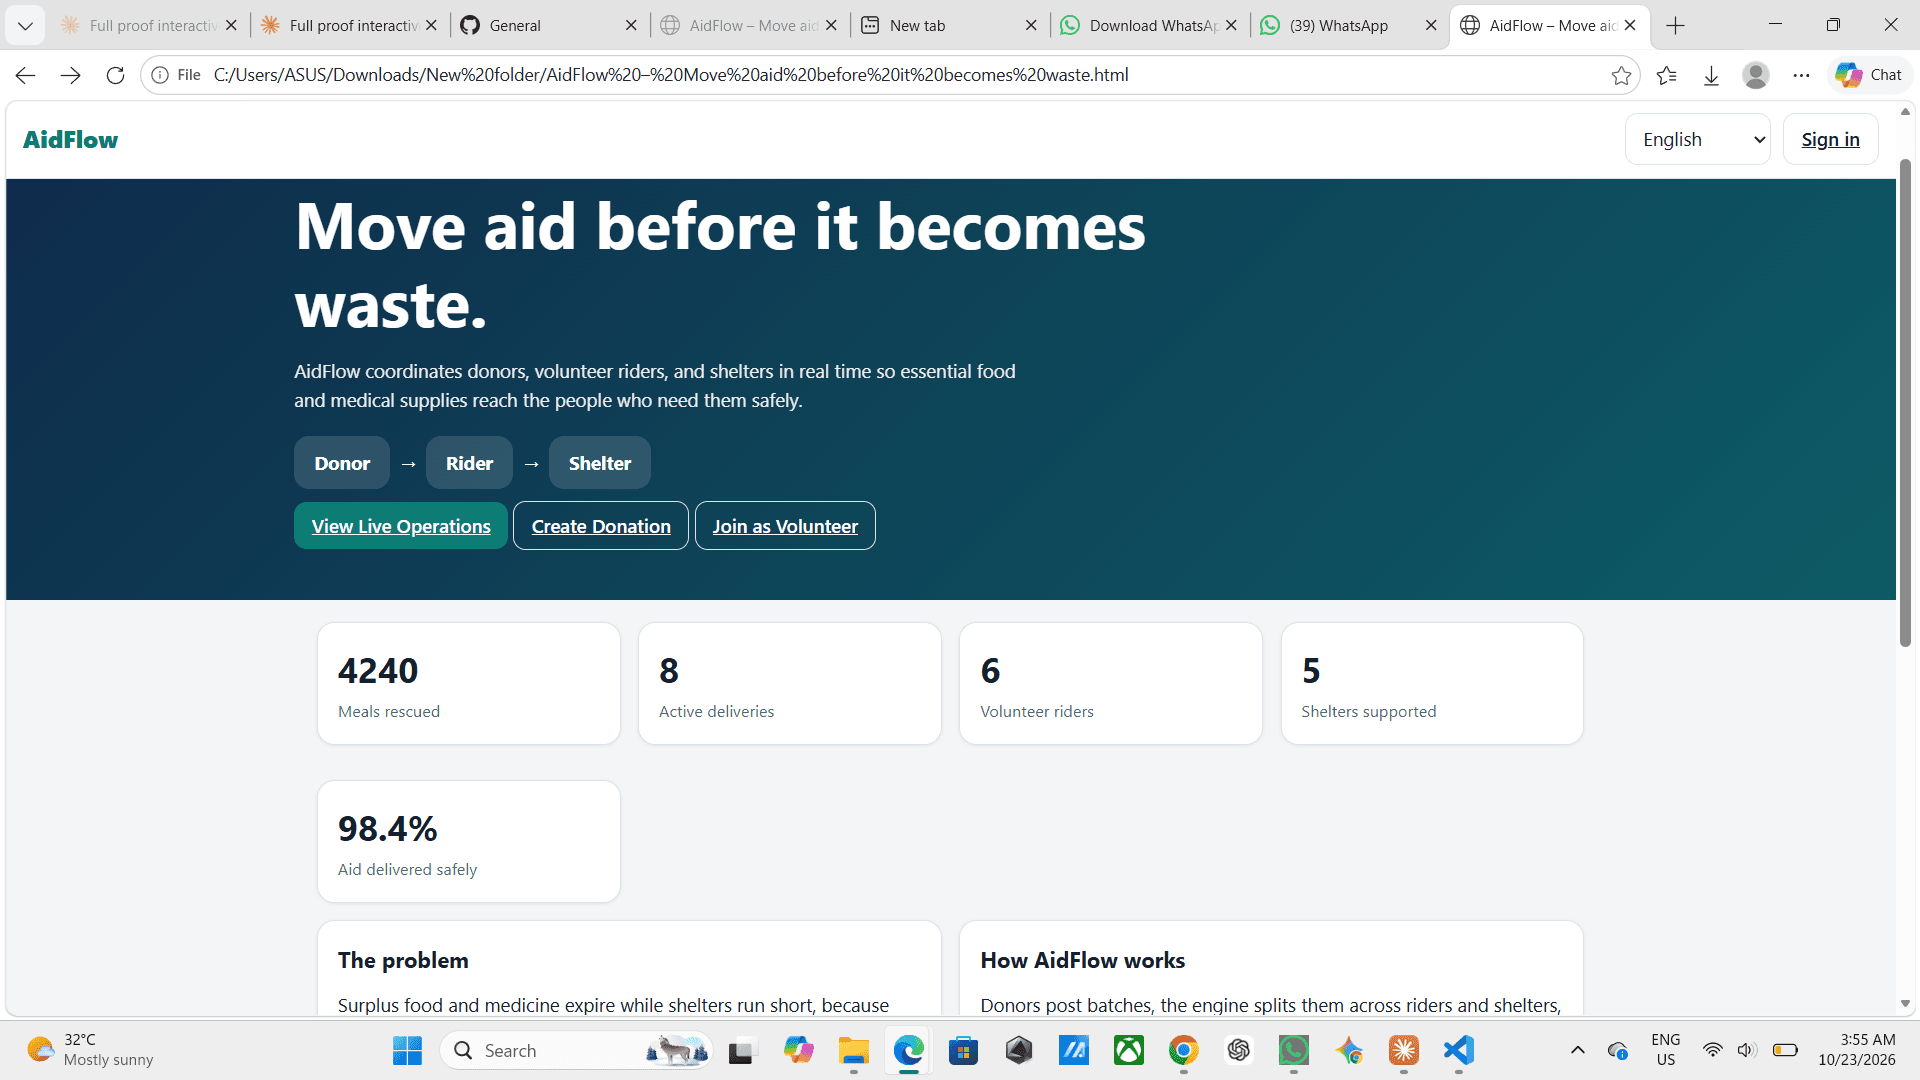Screen dimensions: 1920x1080
Task: Select the Donor step chip
Action: (x=342, y=463)
